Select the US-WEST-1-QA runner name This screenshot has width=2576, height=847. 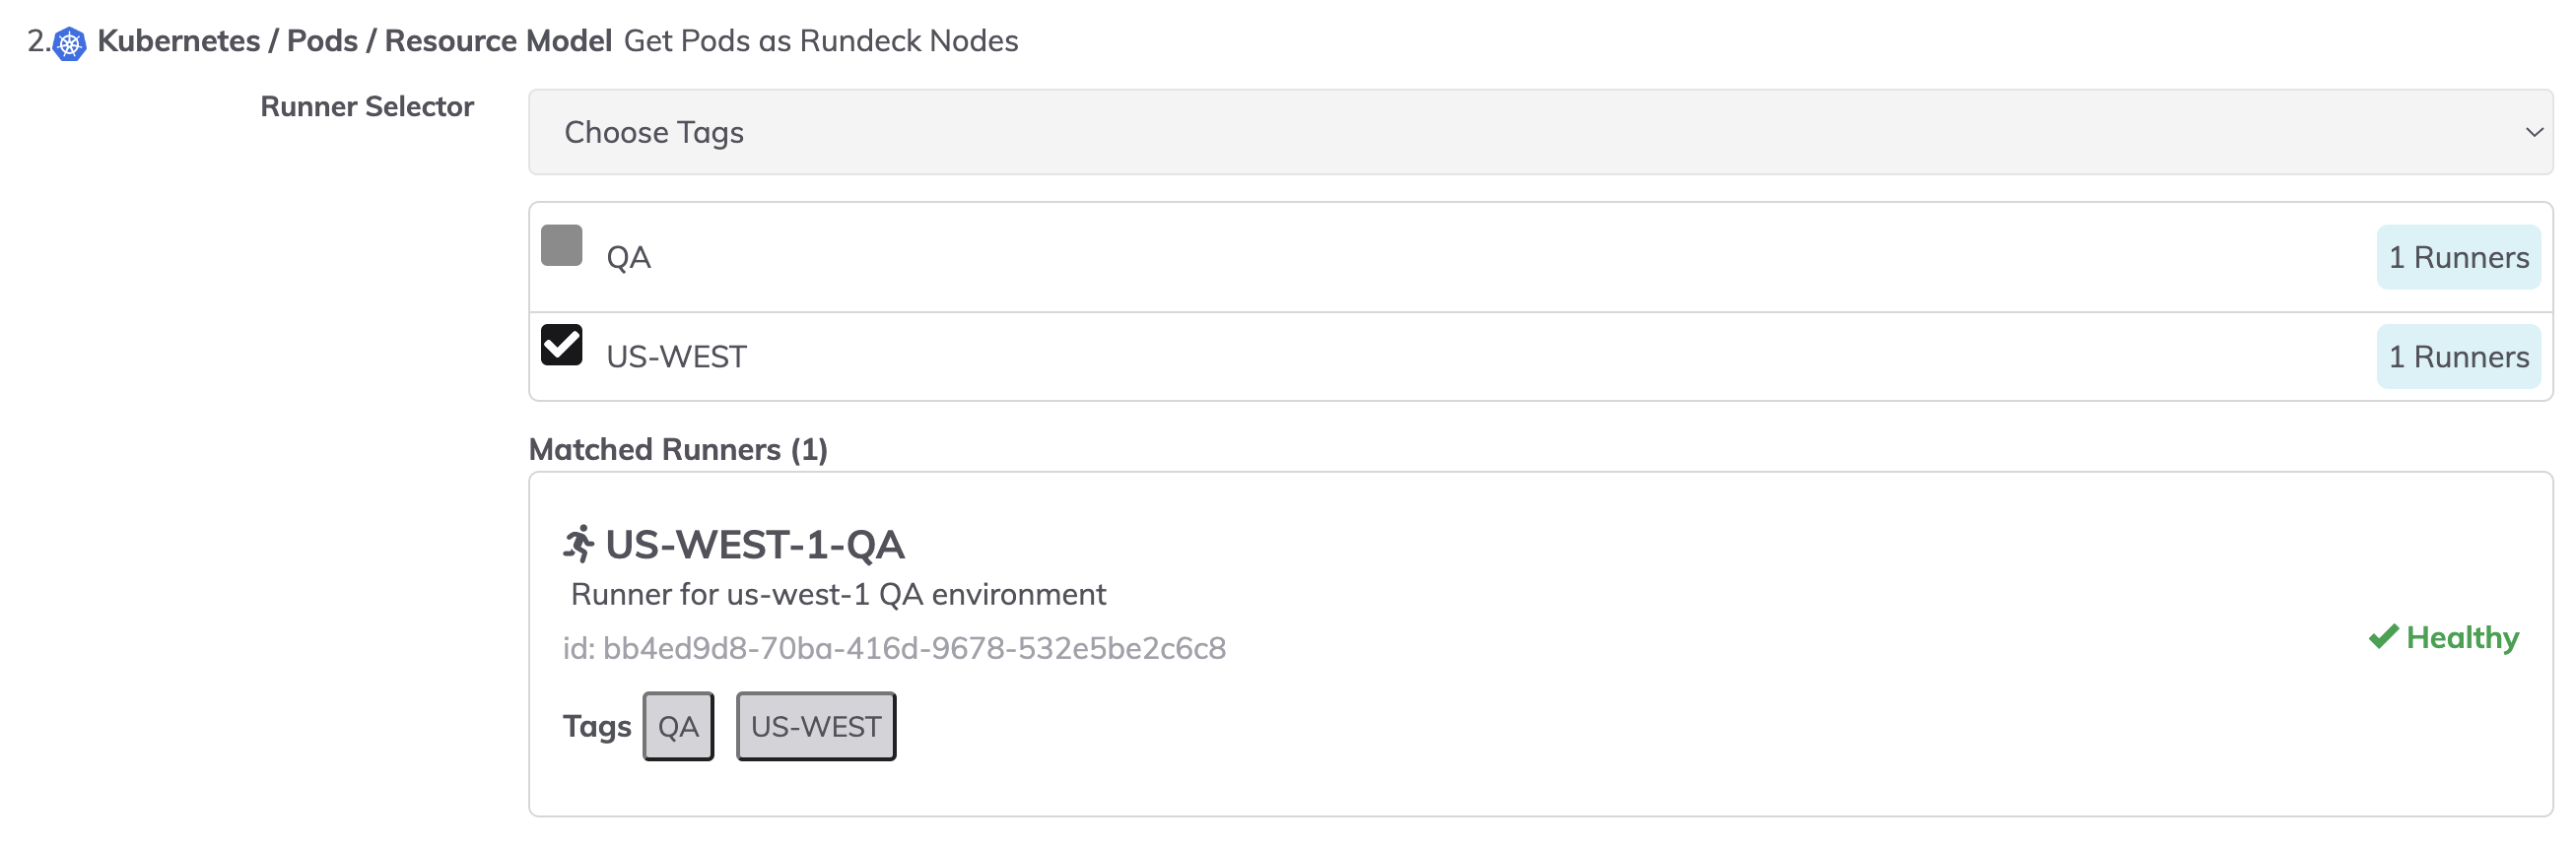756,544
